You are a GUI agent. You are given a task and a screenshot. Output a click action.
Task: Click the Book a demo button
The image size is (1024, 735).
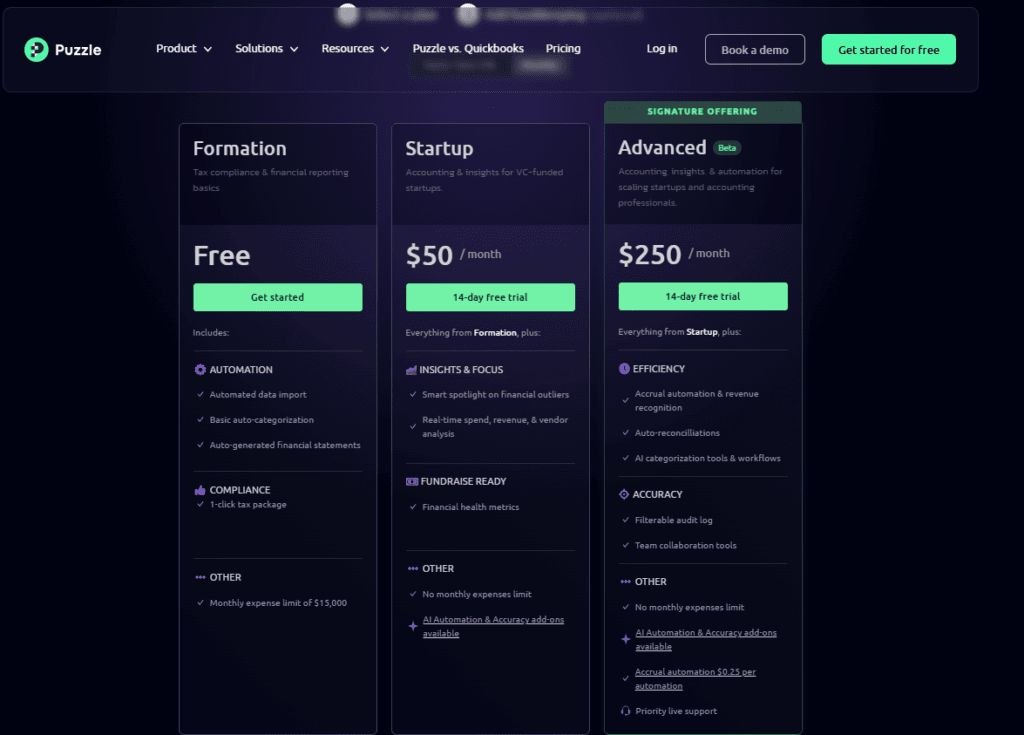pyautogui.click(x=755, y=50)
